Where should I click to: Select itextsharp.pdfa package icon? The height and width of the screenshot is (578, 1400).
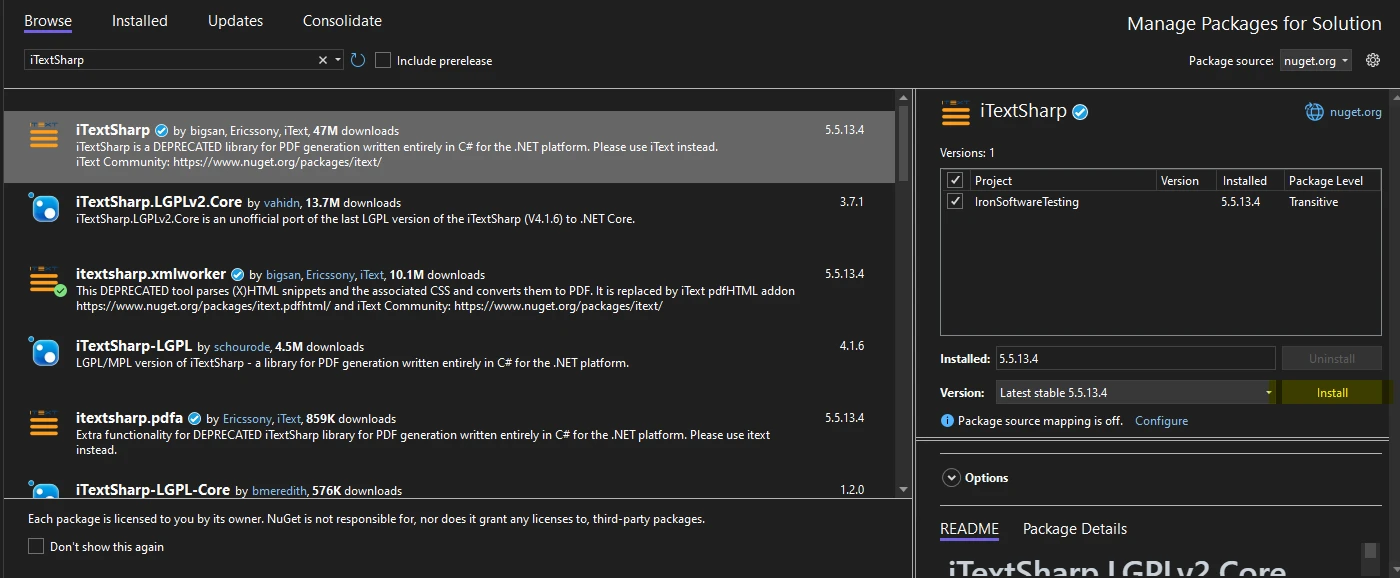coord(44,424)
